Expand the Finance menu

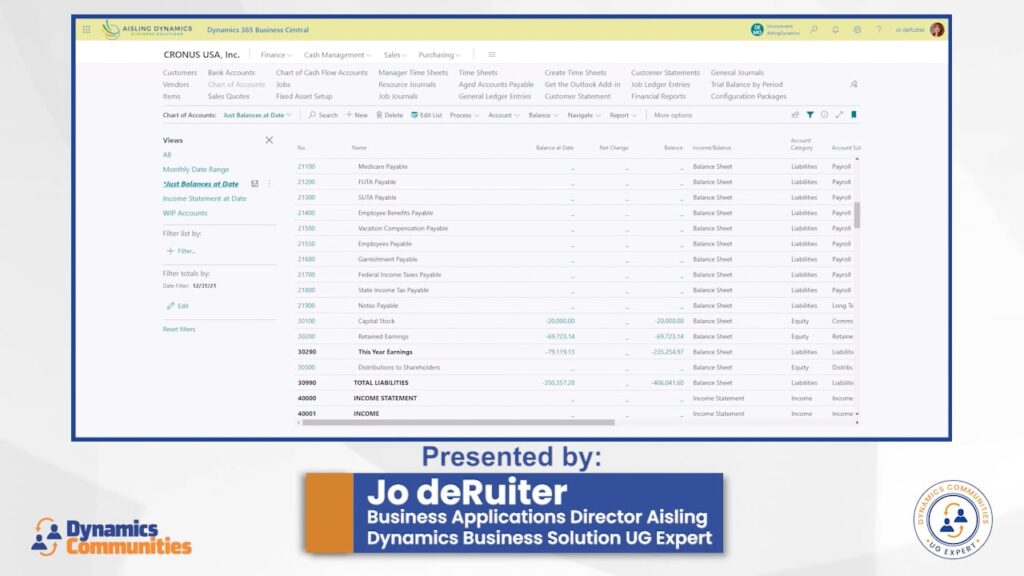click(276, 55)
